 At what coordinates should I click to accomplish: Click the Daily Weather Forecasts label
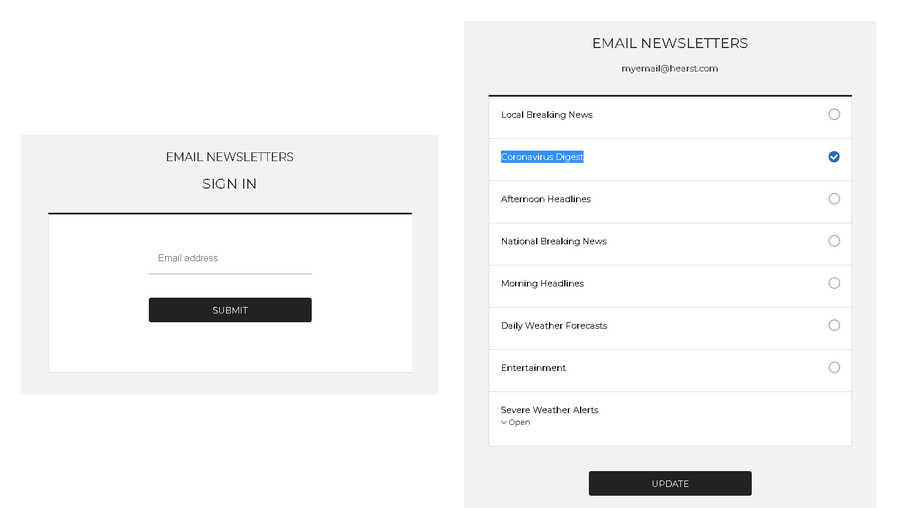(x=554, y=325)
